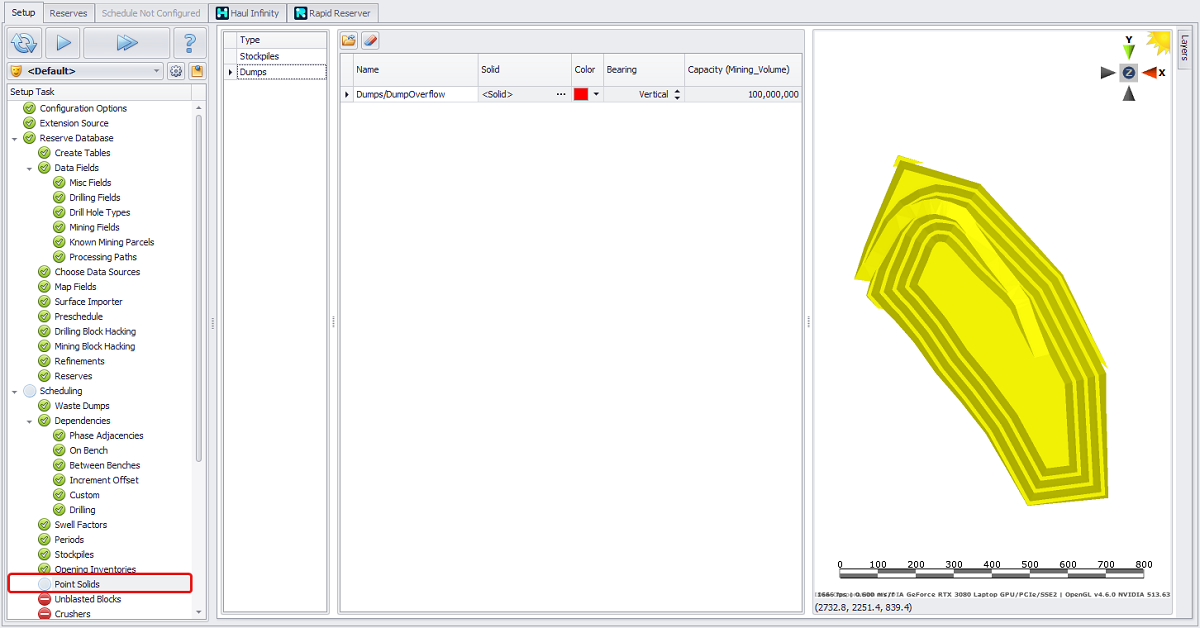The image size is (1200, 628).
Task: Select Known Mining Parcels setup task
Action: point(111,242)
